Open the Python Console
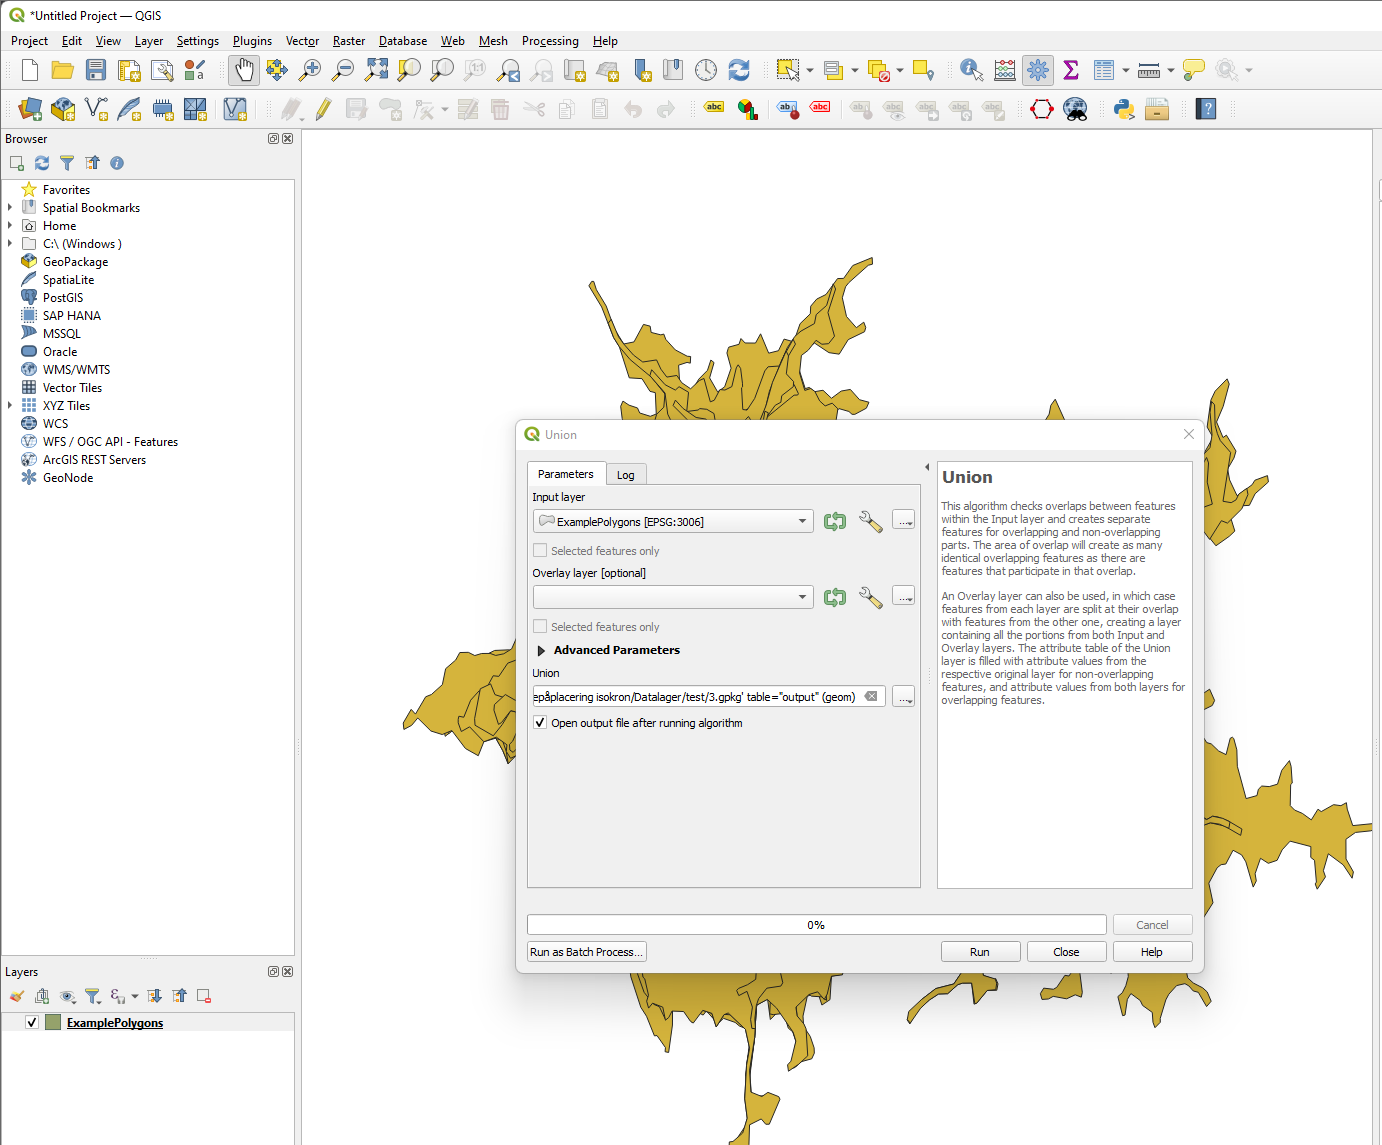This screenshot has width=1382, height=1145. coord(1122,108)
